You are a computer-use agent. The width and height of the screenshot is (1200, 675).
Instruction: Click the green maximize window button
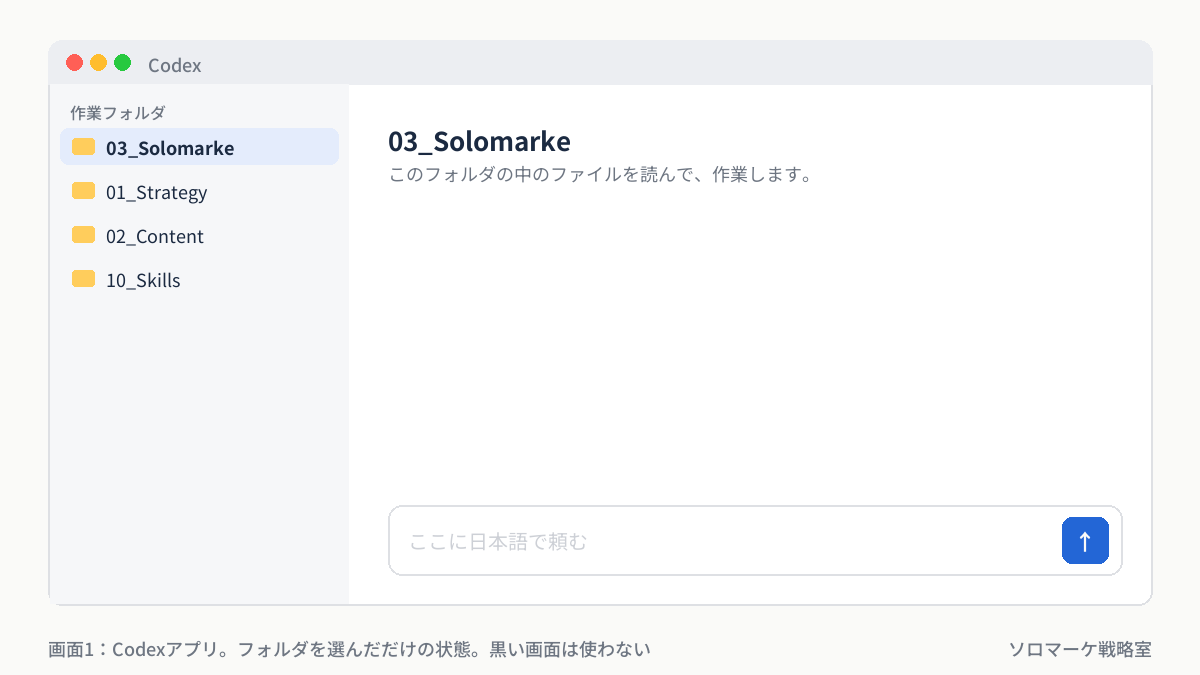pos(122,63)
